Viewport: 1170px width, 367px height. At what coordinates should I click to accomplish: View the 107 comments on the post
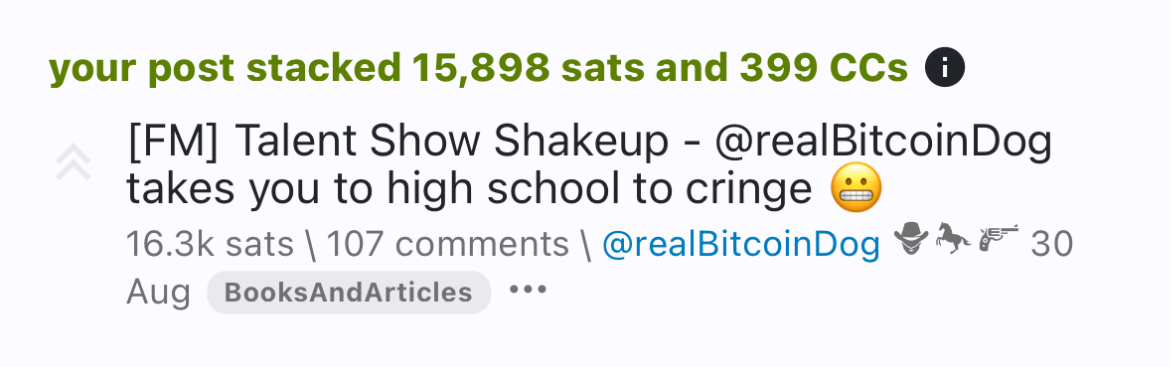pos(448,245)
